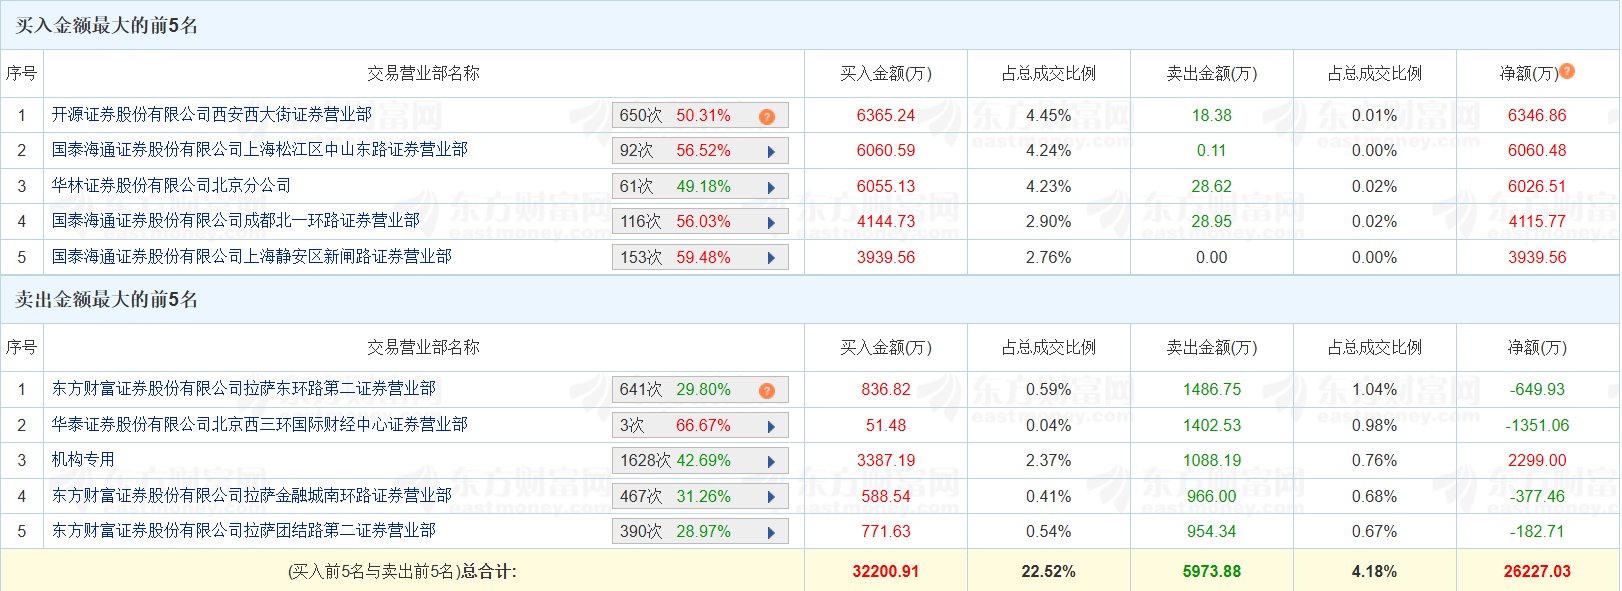Click orange question icon in 开源证券 row
Screen dimensions: 1622x591
[767, 117]
